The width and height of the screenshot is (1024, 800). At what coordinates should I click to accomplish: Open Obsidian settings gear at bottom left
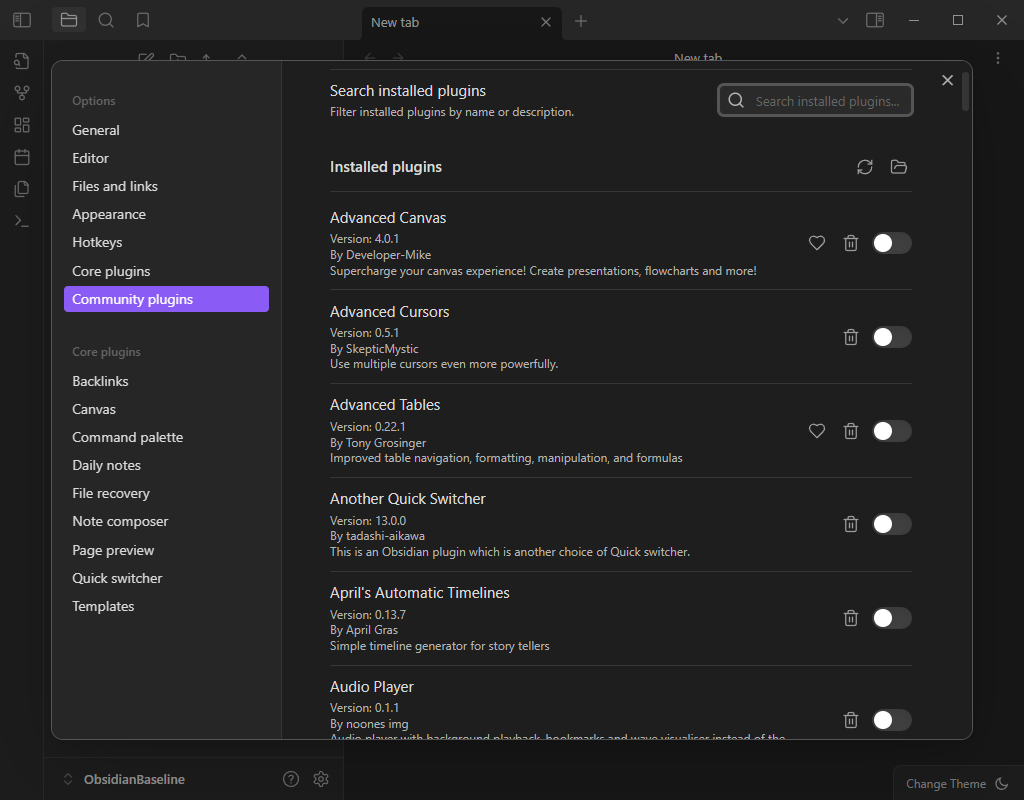320,778
